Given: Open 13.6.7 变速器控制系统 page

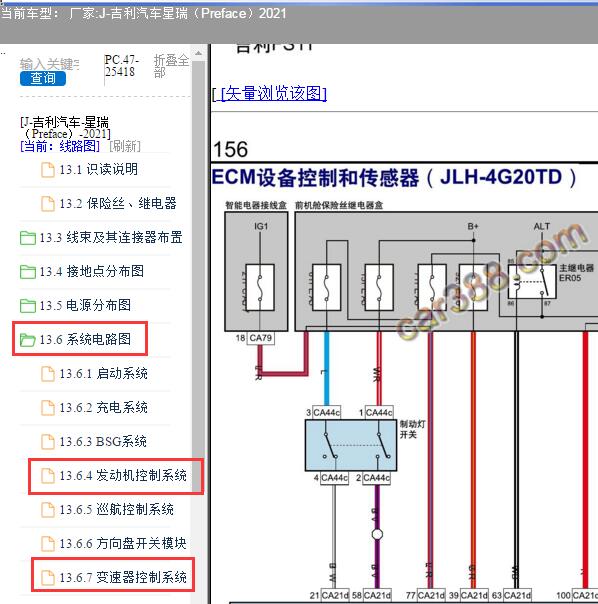Looking at the screenshot, I should click(x=123, y=577).
